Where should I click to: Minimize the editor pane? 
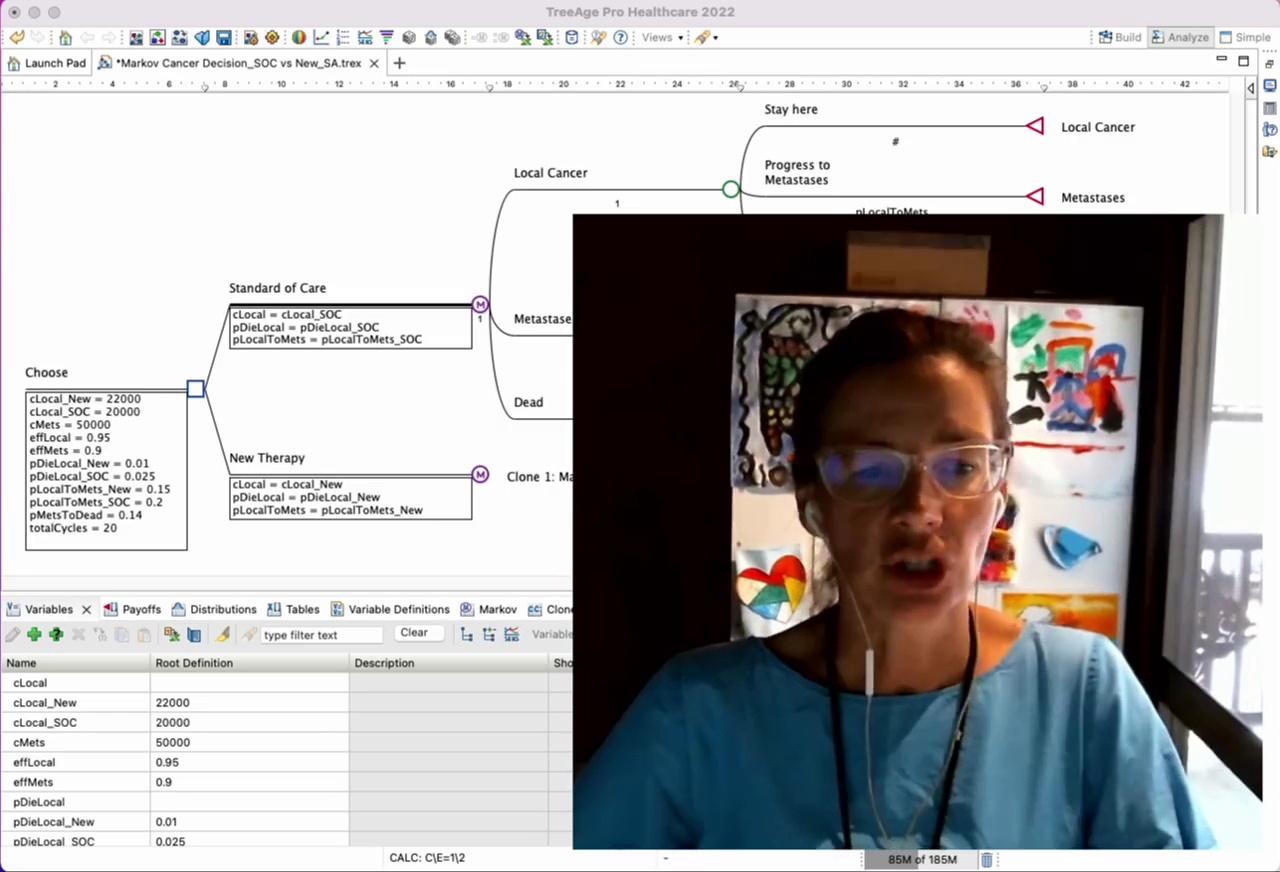1221,60
